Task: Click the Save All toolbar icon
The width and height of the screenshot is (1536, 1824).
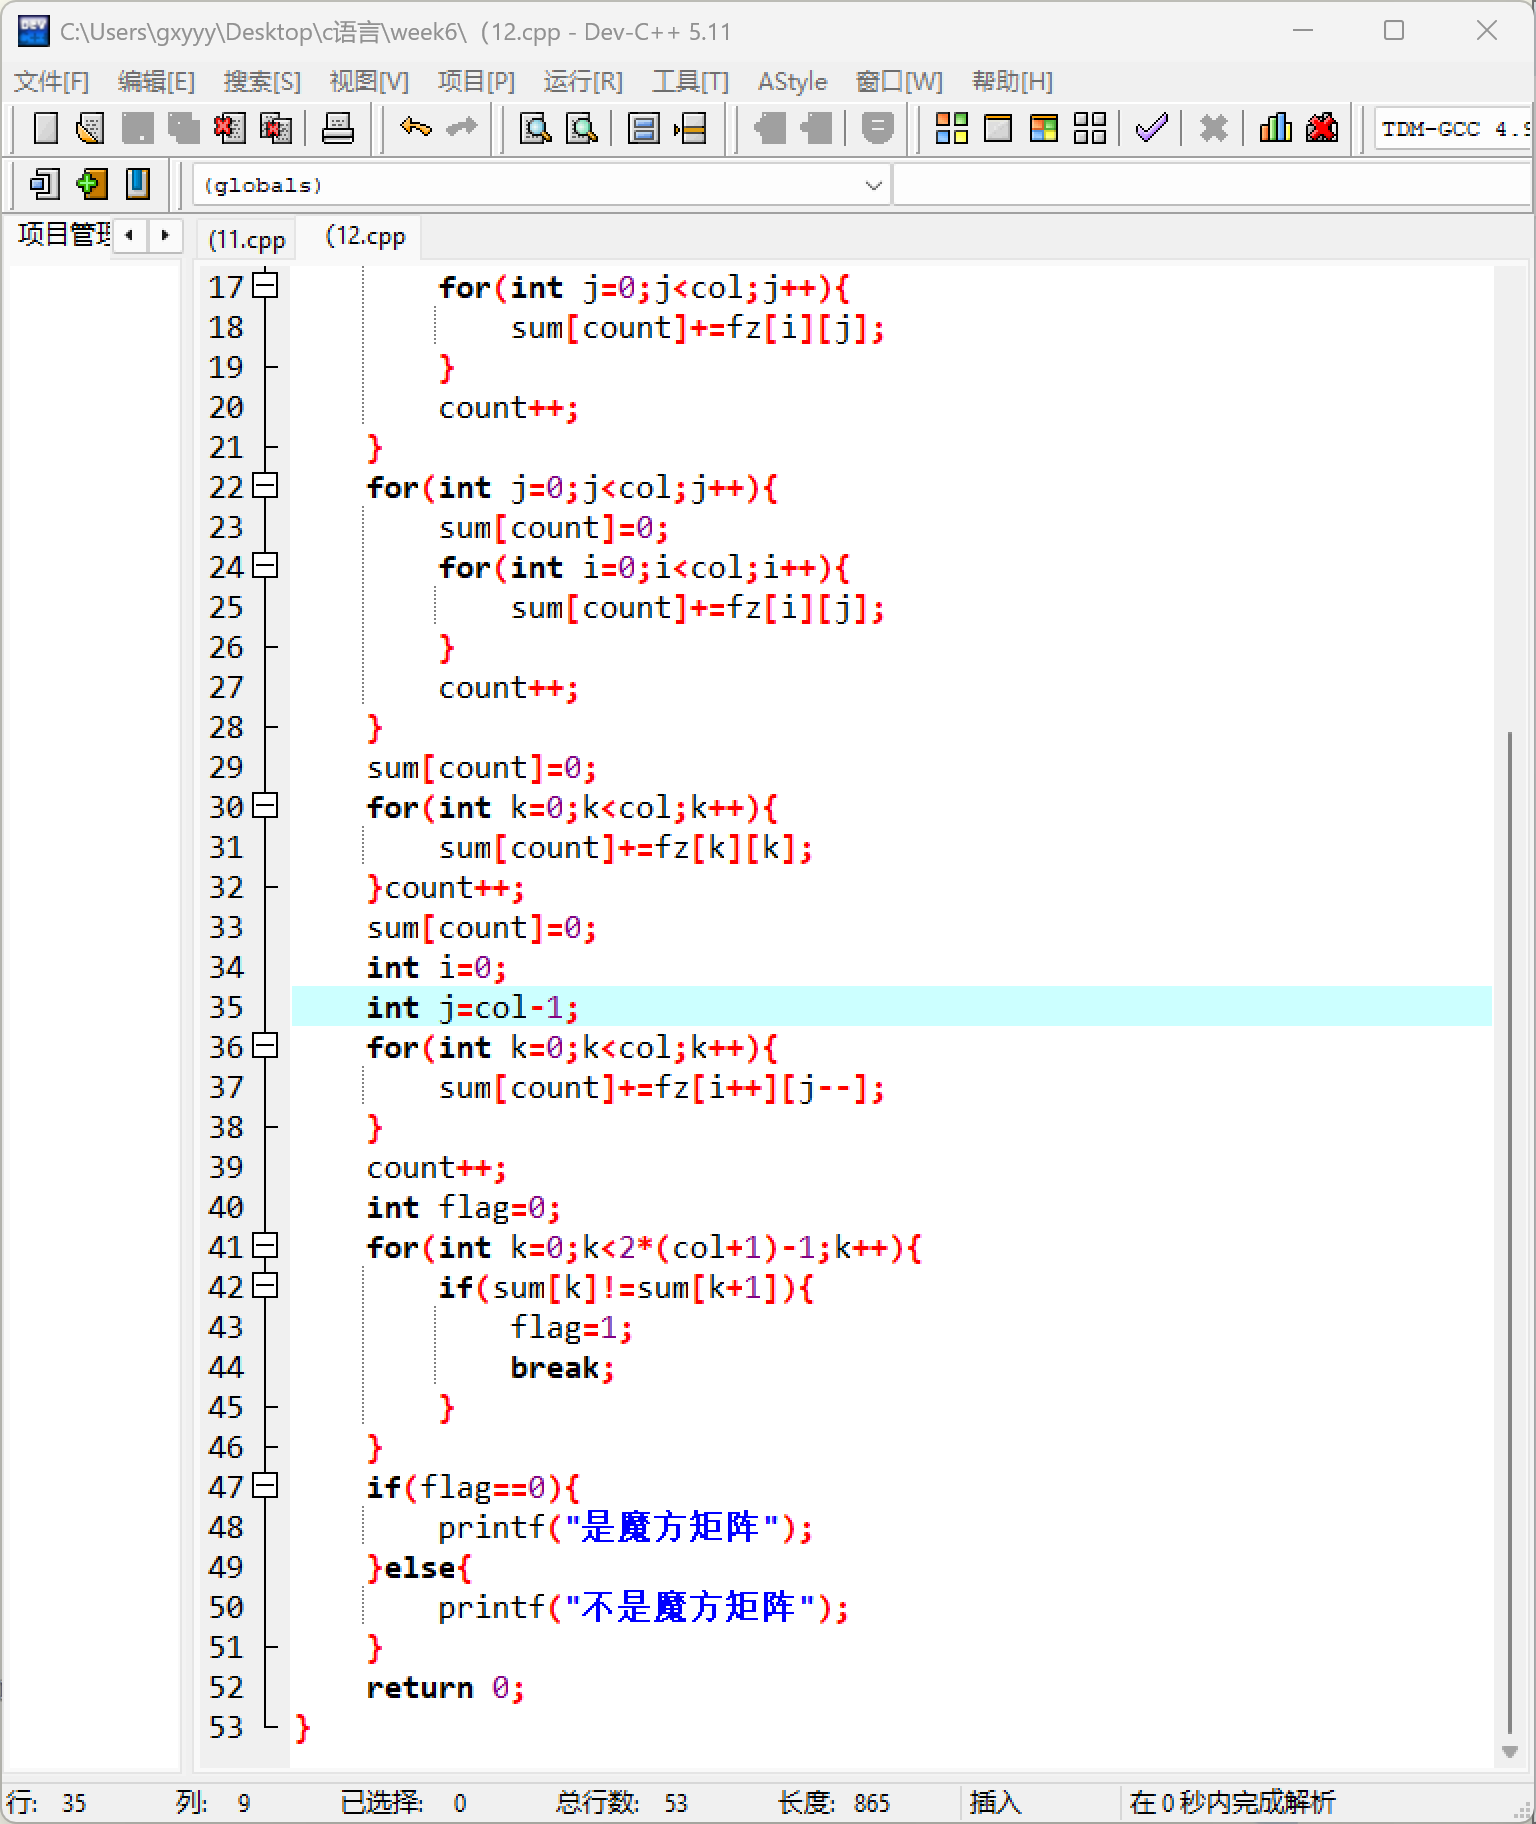Action: click(183, 128)
